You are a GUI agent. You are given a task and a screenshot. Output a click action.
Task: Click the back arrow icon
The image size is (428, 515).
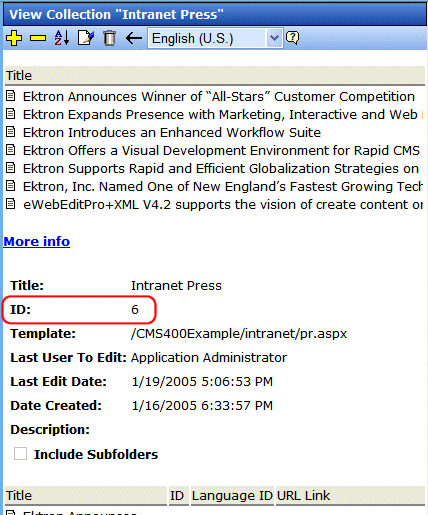click(134, 38)
